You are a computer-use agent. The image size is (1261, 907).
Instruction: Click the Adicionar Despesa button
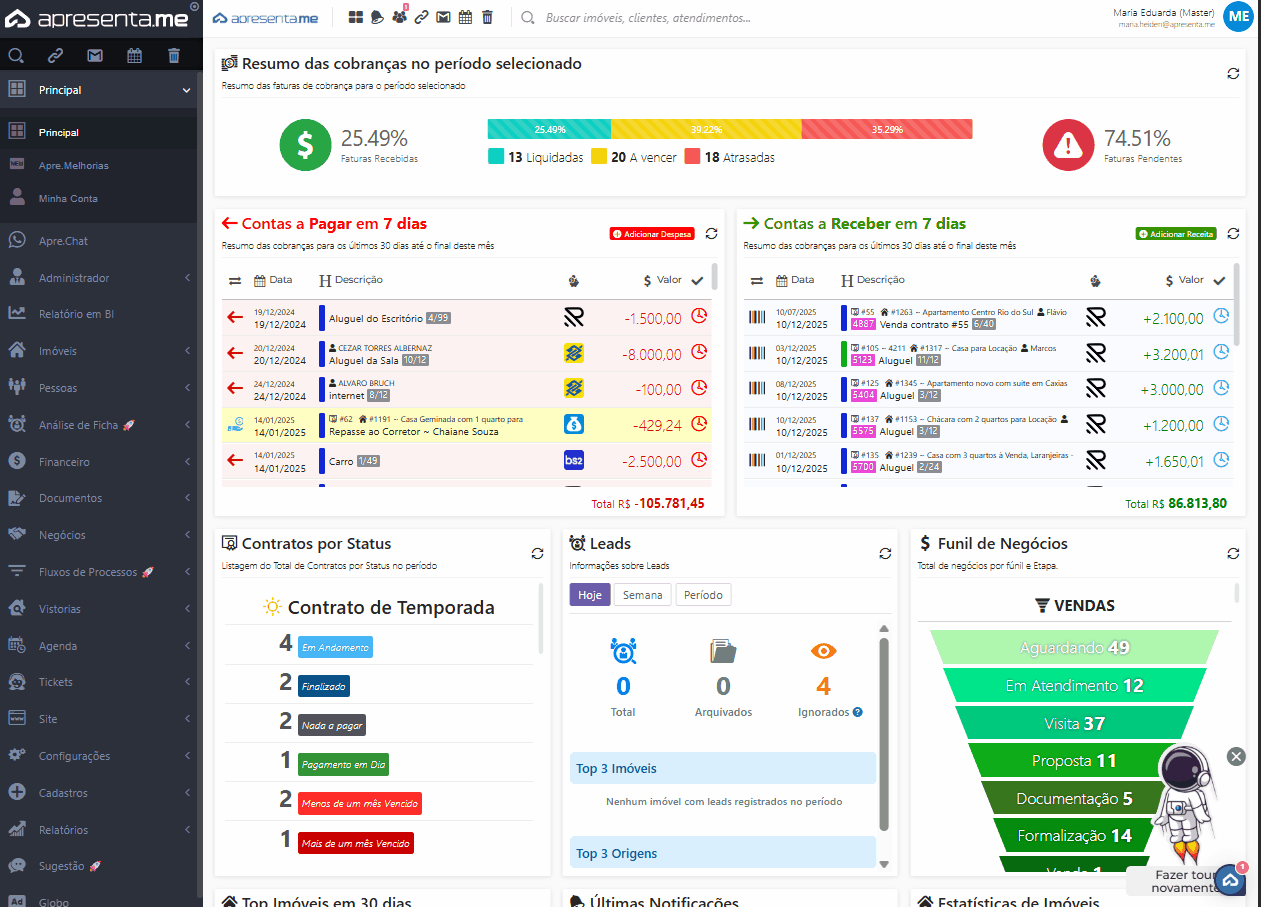652,234
